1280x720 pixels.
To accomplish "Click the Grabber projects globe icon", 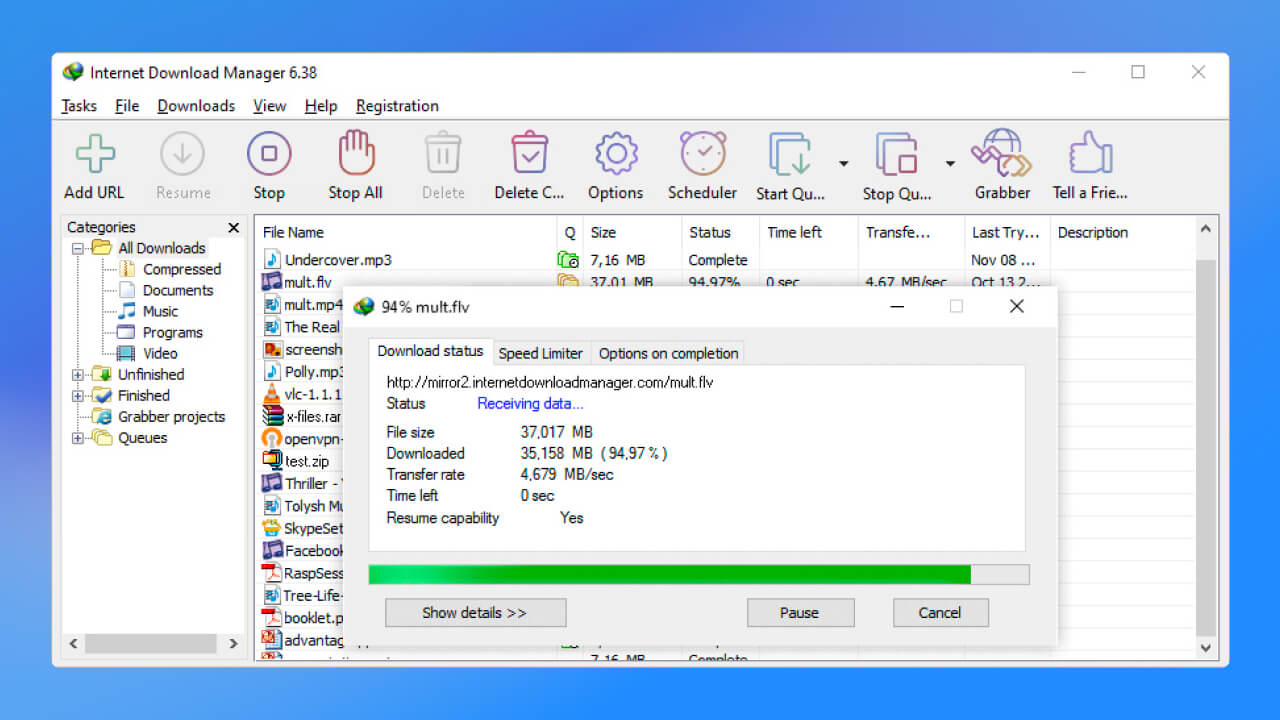I will pyautogui.click(x=101, y=417).
